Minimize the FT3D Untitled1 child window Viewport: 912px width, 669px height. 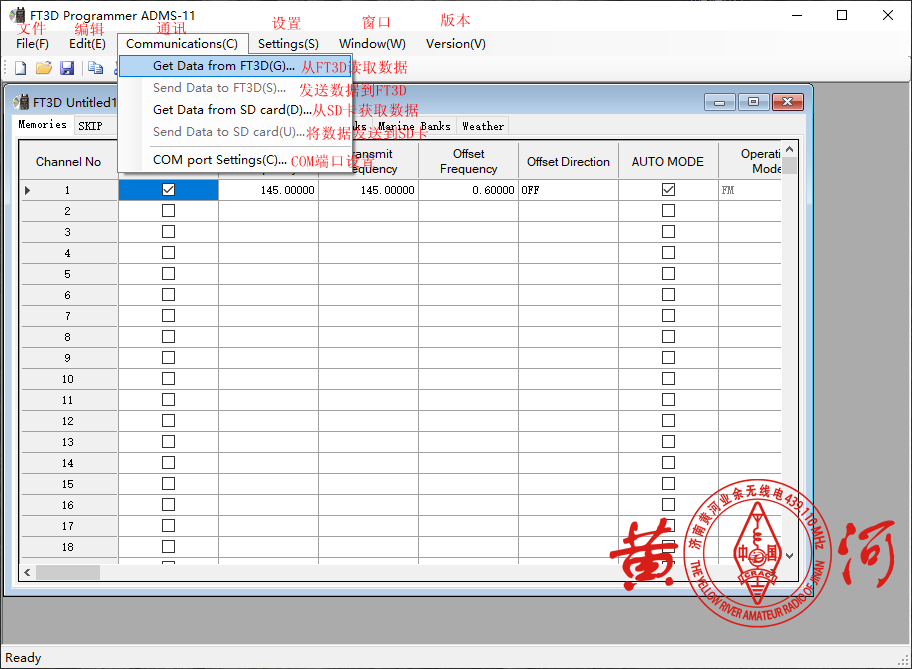pos(719,102)
